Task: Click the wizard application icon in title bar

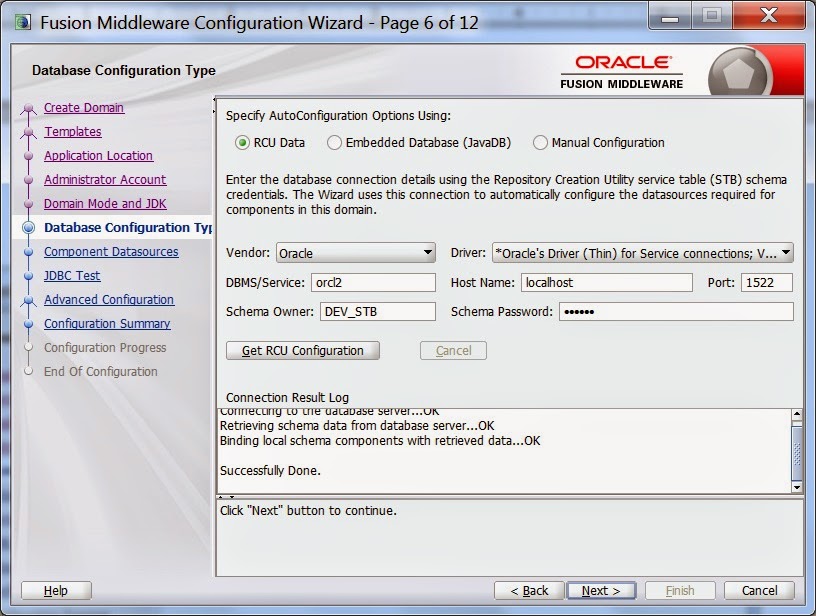Action: 25,22
